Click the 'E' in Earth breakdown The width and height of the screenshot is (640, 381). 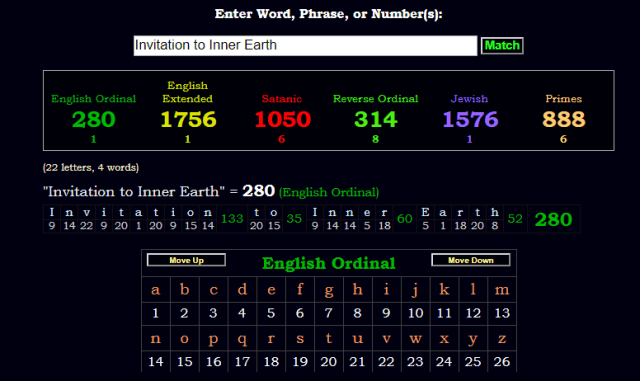[425, 212]
